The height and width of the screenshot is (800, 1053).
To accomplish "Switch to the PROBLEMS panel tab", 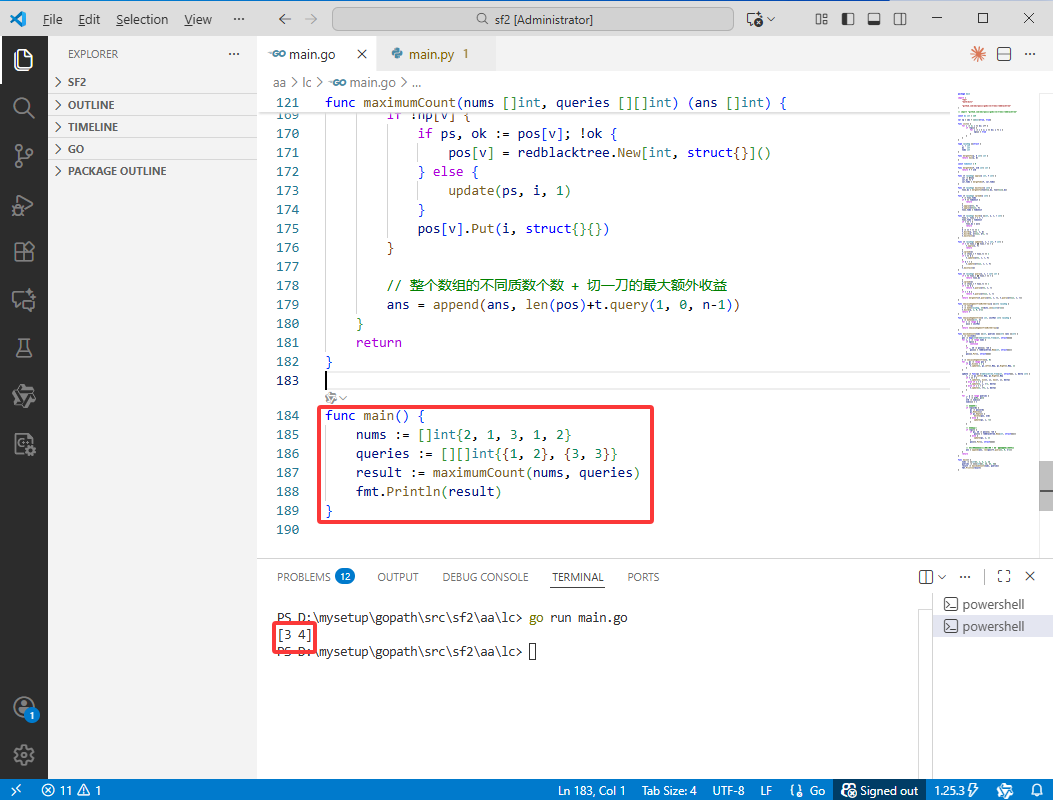I will click(x=315, y=577).
